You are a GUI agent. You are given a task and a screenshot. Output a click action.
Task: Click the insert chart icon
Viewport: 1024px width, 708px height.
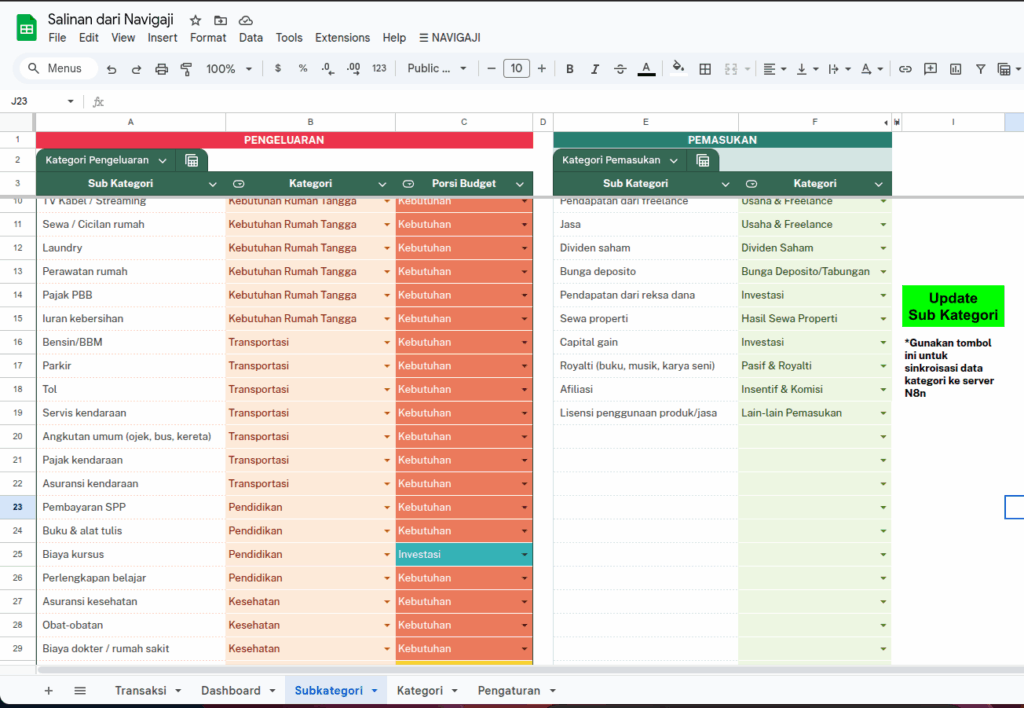click(x=955, y=69)
